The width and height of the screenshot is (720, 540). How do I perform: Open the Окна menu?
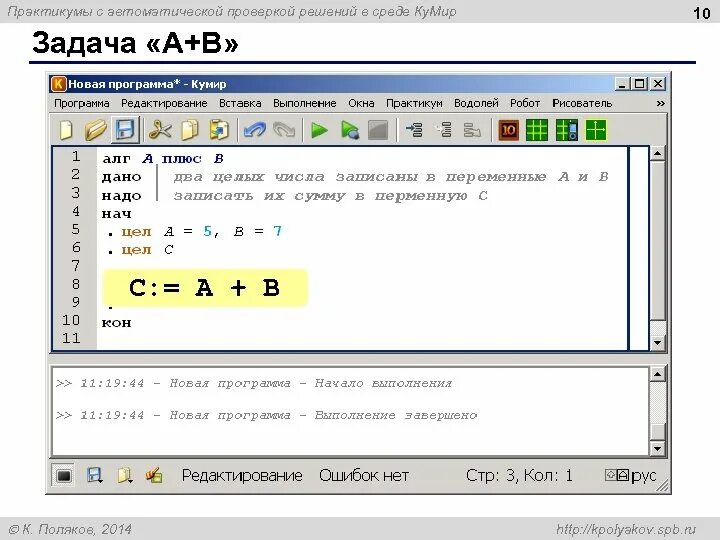(x=361, y=103)
